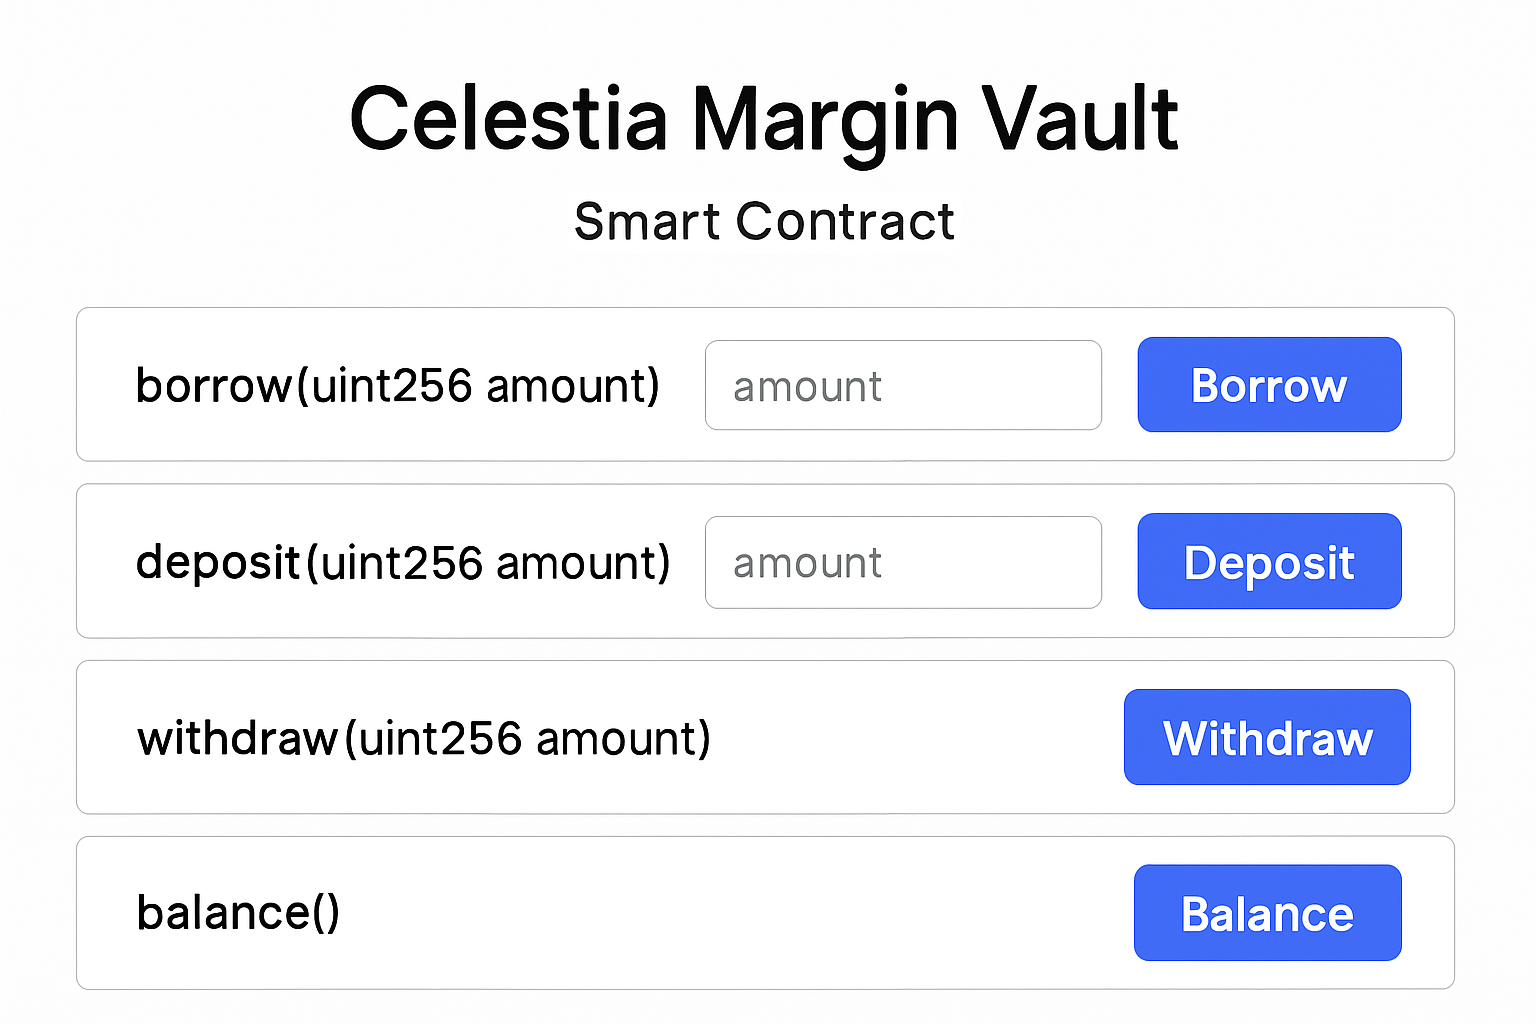Image resolution: width=1536 pixels, height=1024 pixels.
Task: Select the borrow(uint256 amount) function label
Action: [x=398, y=385]
